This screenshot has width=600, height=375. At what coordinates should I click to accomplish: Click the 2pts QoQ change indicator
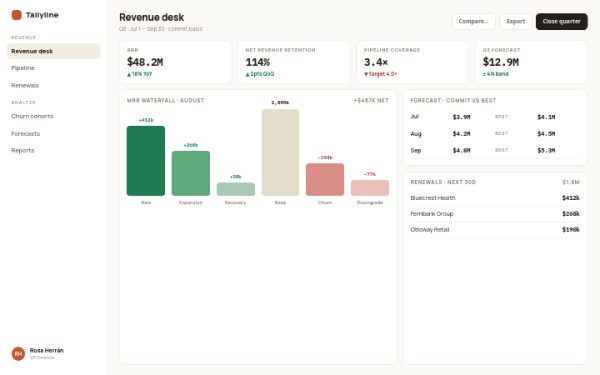(x=260, y=74)
